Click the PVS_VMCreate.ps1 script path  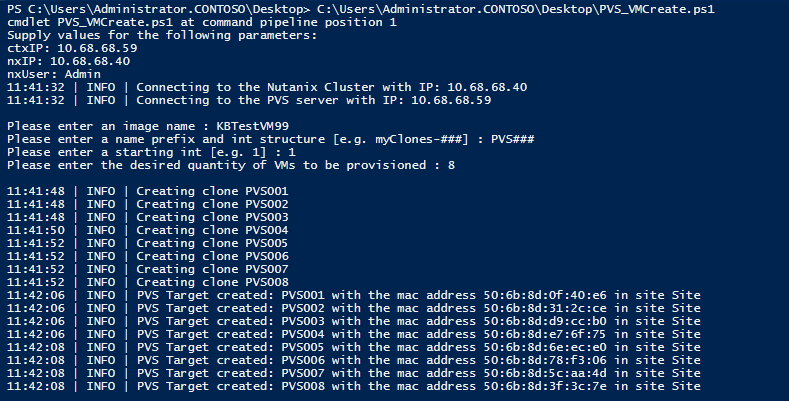coord(515,9)
